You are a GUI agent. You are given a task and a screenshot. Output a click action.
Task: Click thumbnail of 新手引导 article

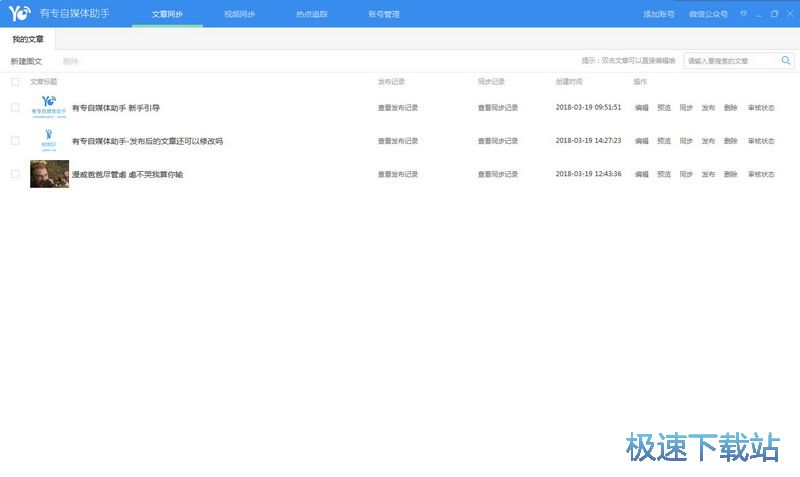pos(49,107)
